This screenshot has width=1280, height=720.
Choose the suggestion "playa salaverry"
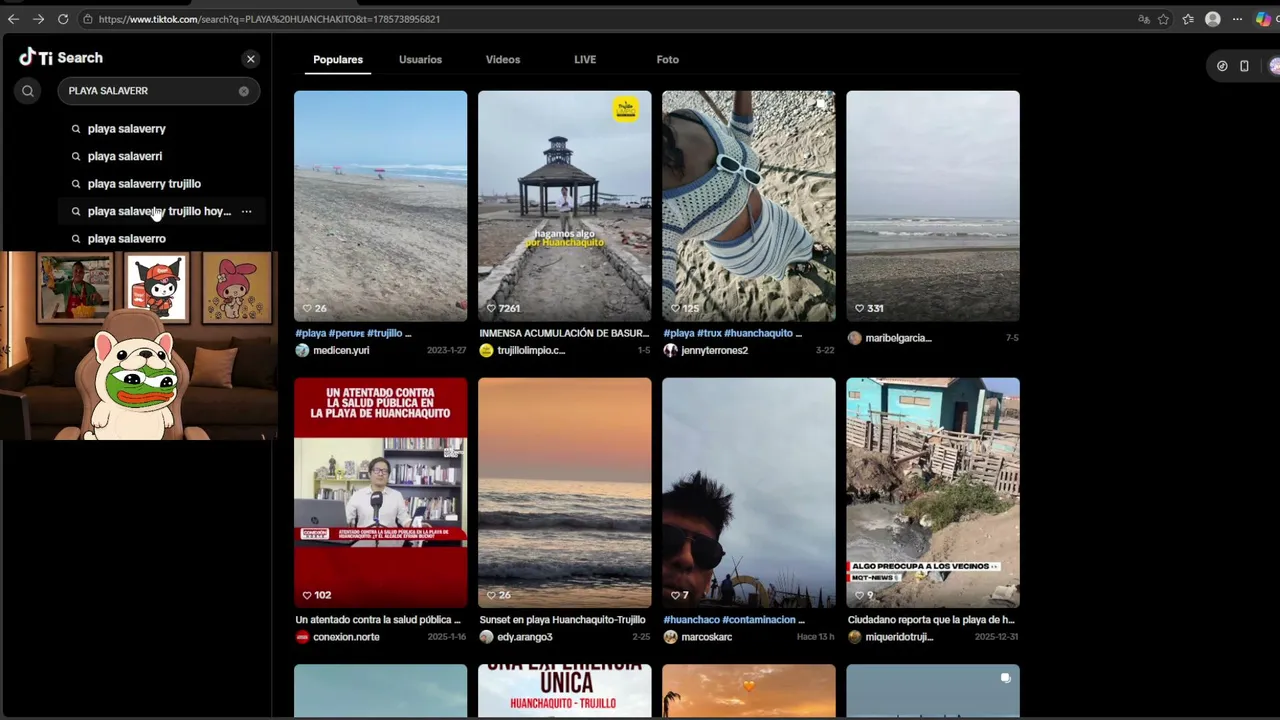127,129
